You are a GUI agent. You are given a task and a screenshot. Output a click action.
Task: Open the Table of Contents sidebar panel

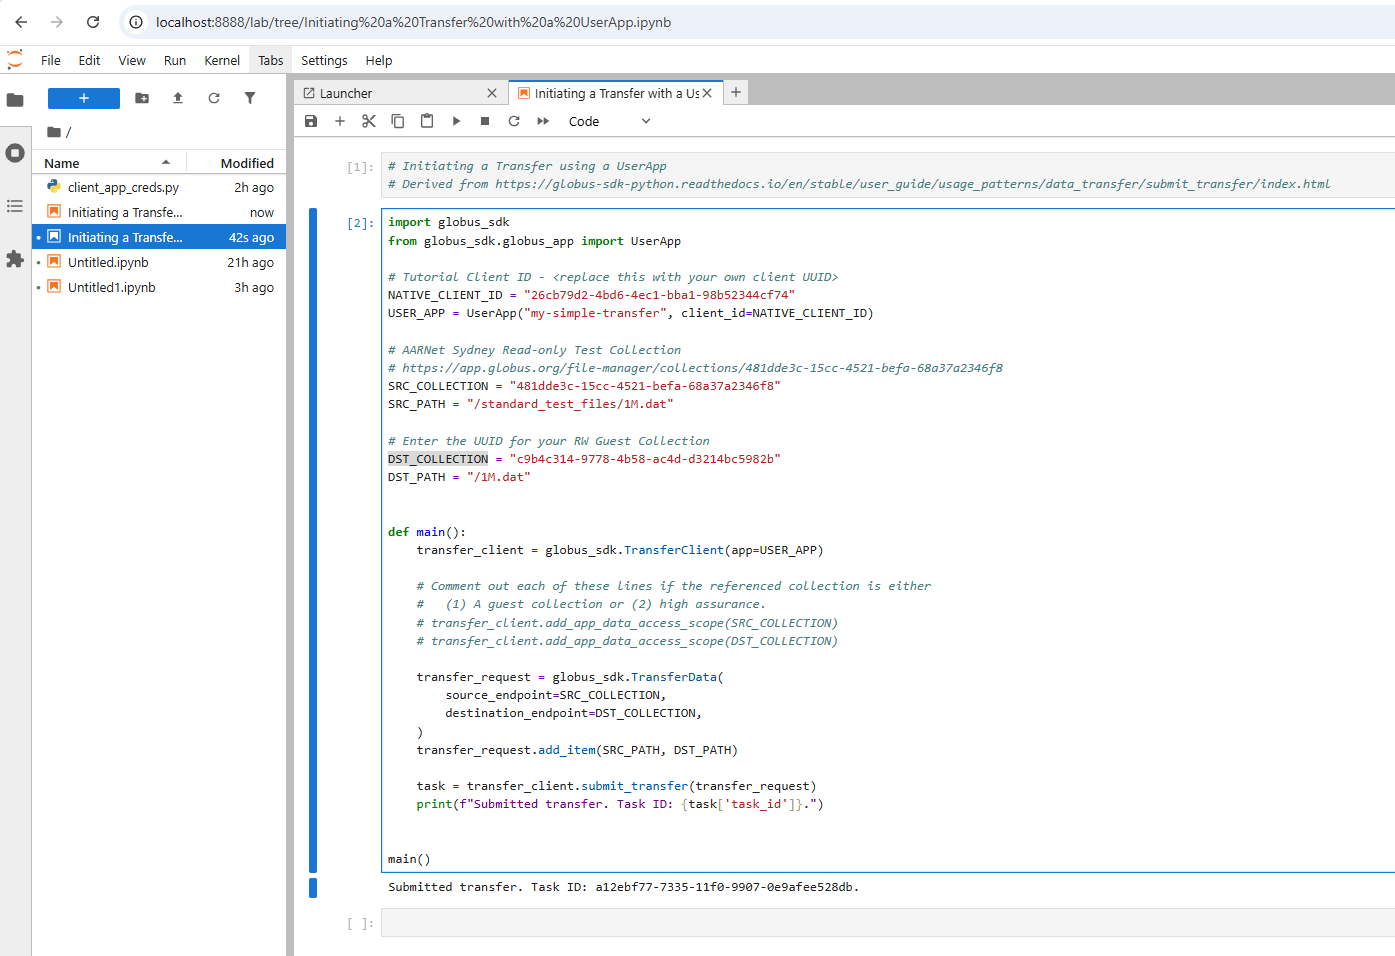pos(15,206)
